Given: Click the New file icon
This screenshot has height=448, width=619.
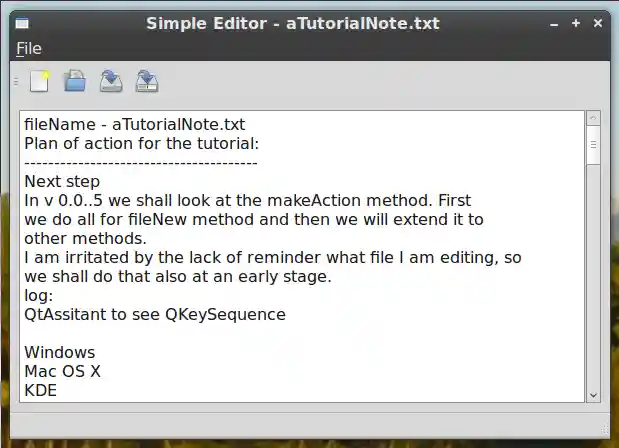Looking at the screenshot, I should pyautogui.click(x=40, y=81).
